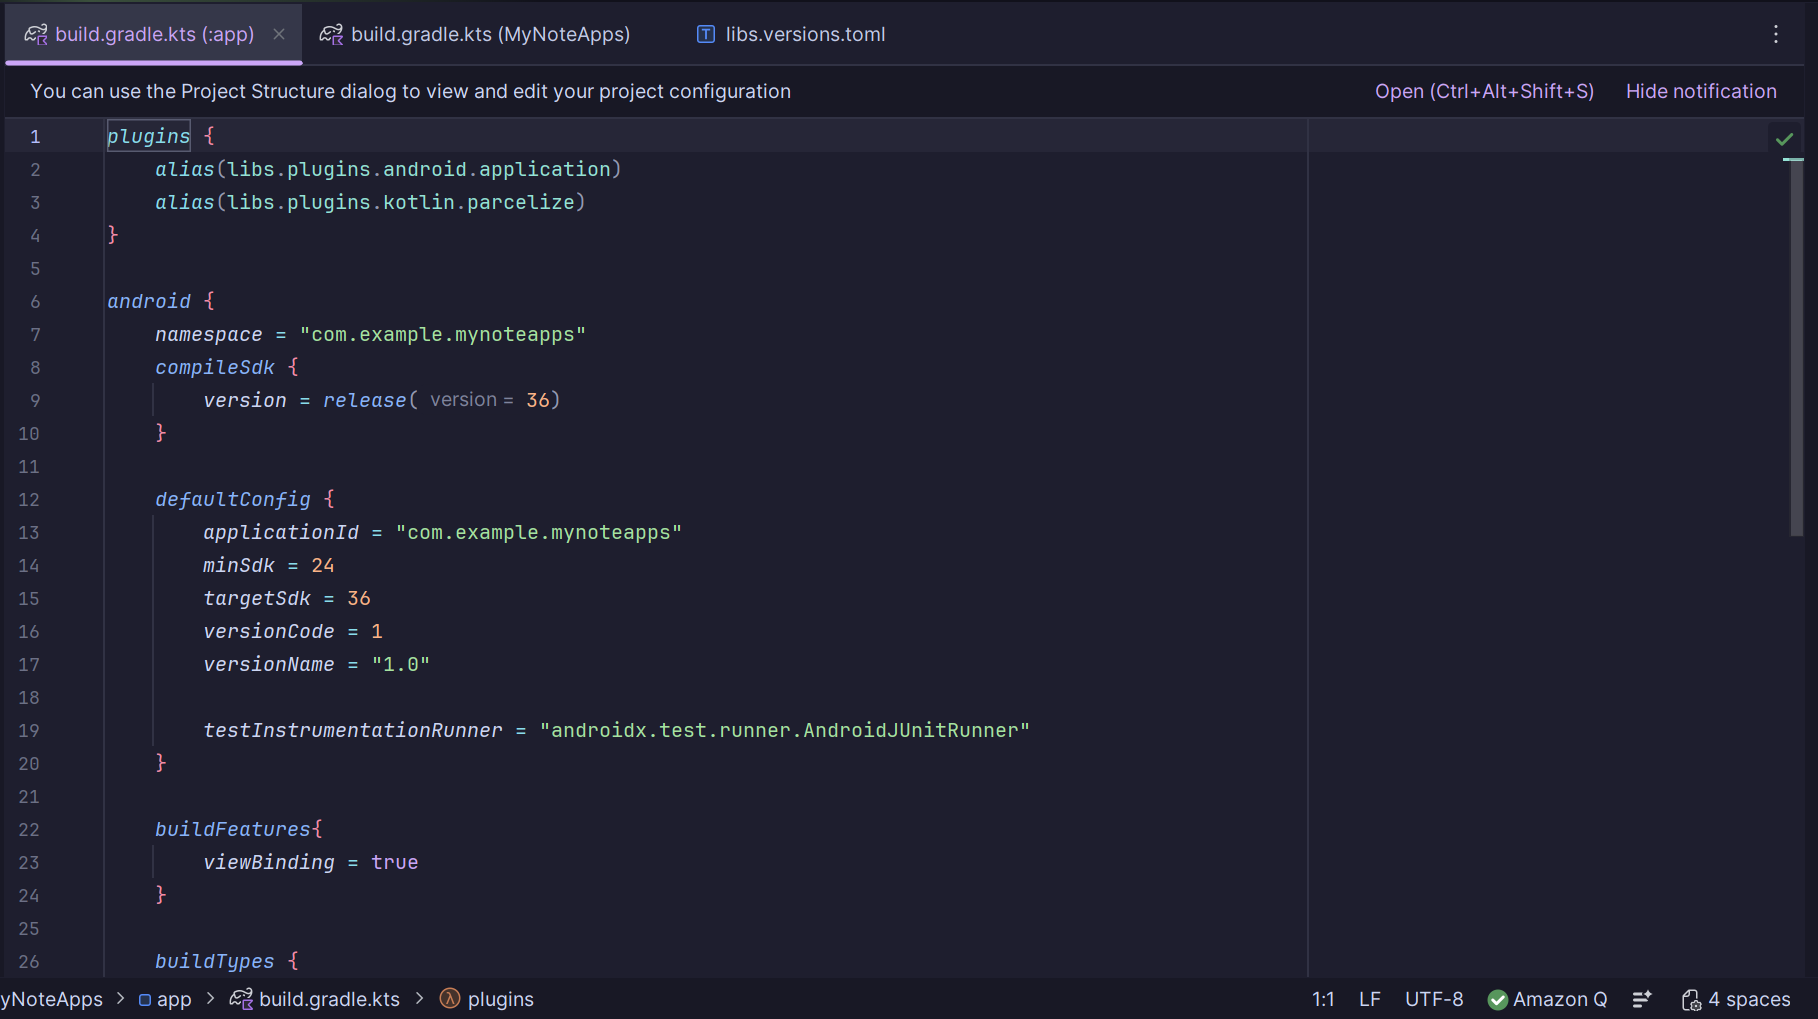The image size is (1818, 1019).
Task: Click the Gradle icon on the active :app tab
Action: 34,34
